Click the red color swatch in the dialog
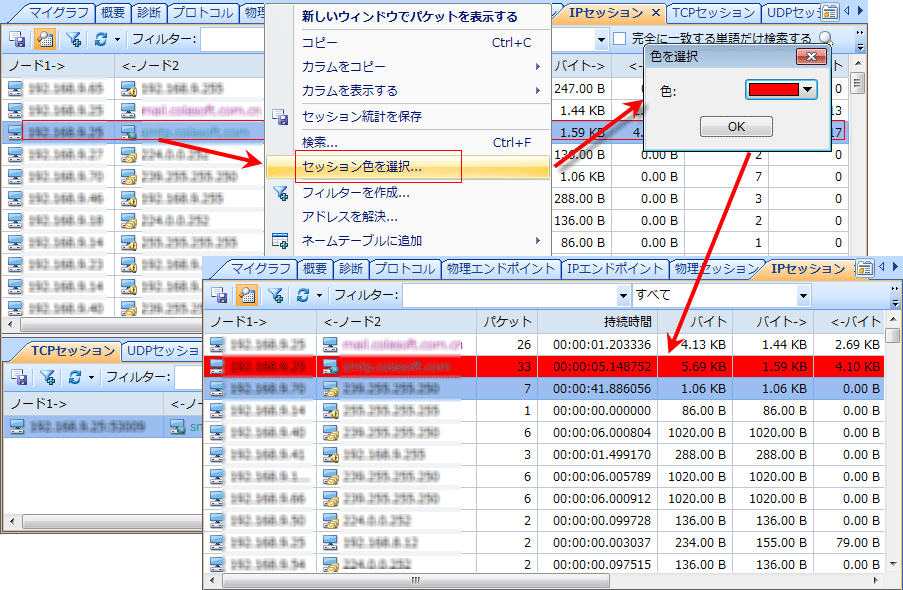The image size is (903, 590). click(x=773, y=90)
